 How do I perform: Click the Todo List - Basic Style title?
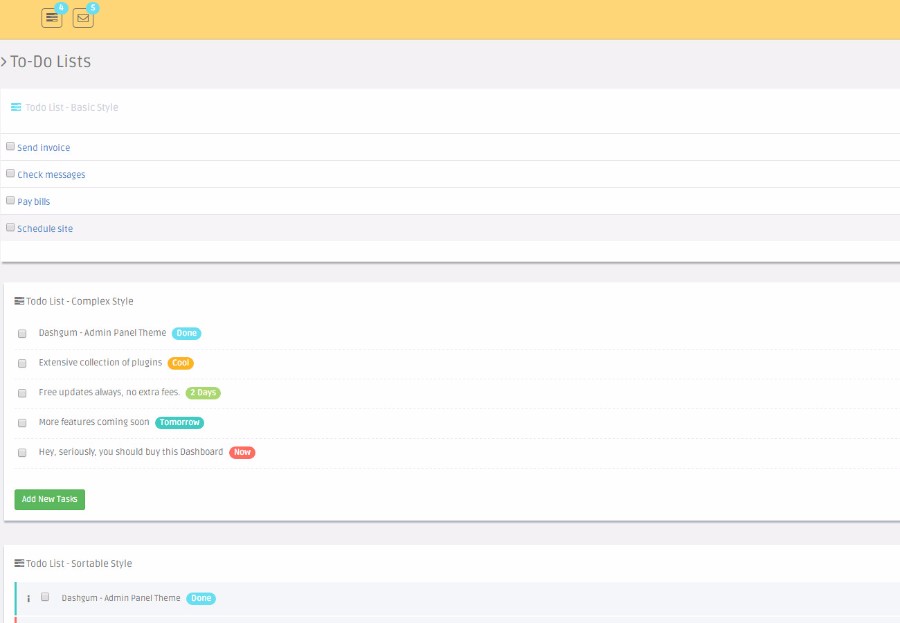click(72, 107)
